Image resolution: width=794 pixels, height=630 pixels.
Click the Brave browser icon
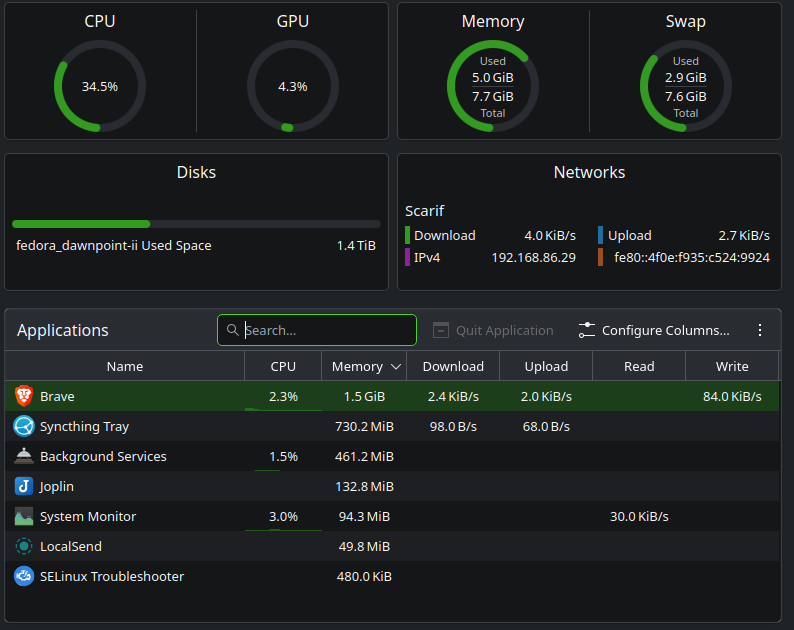[x=24, y=396]
